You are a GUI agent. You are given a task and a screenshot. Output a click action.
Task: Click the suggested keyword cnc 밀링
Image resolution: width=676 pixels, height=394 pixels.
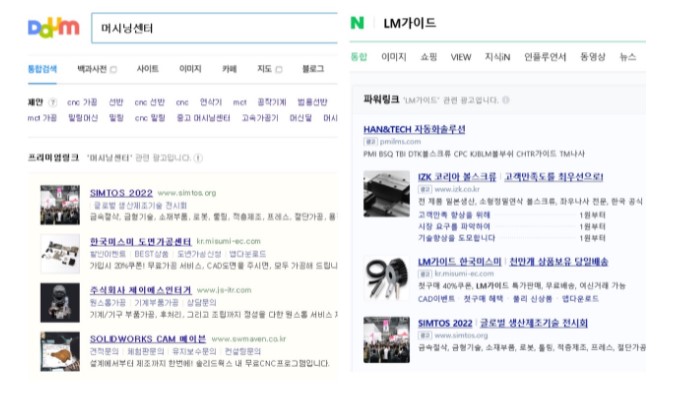(x=150, y=118)
